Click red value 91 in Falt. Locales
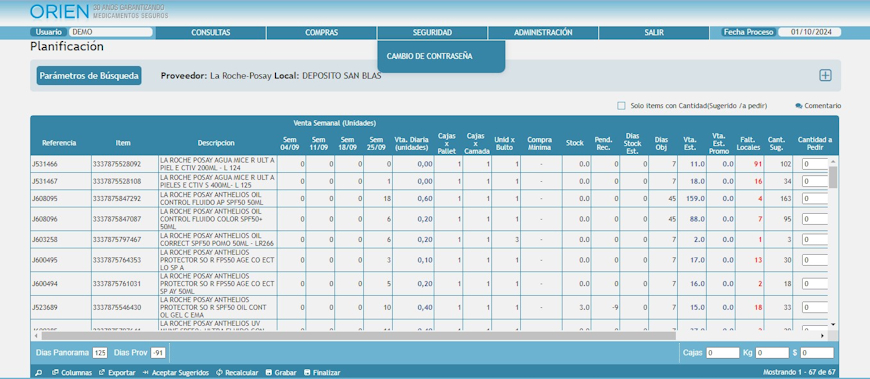Viewport: 870px width, 379px height. pyautogui.click(x=758, y=164)
